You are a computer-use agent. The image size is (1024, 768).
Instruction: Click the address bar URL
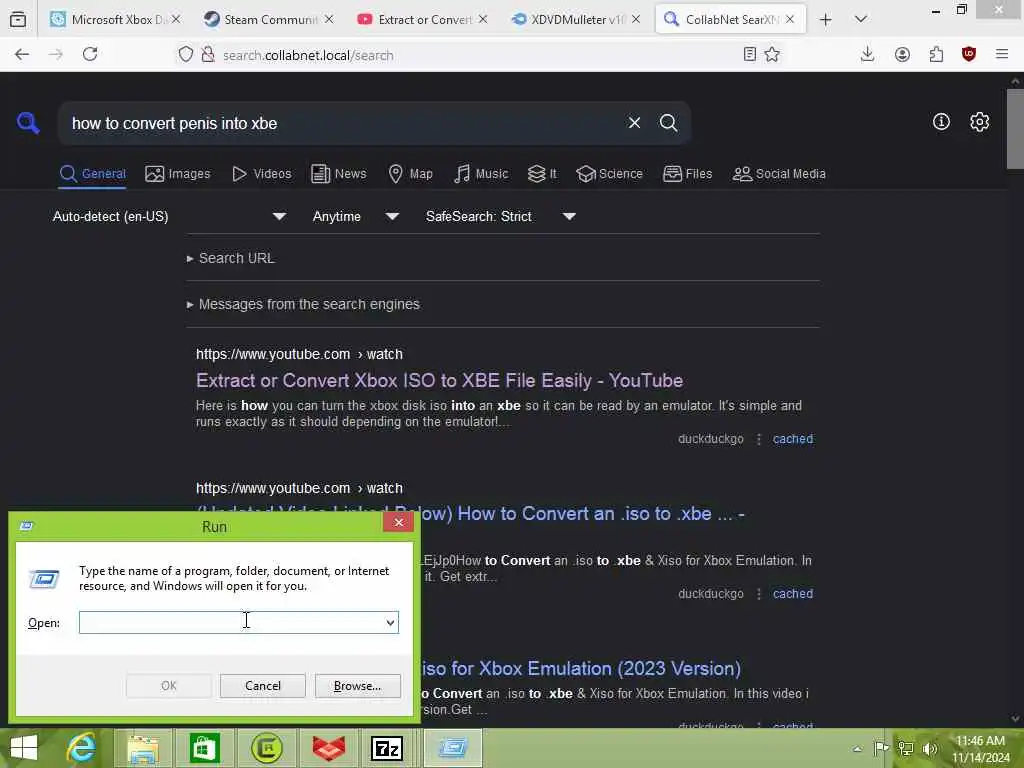click(308, 56)
